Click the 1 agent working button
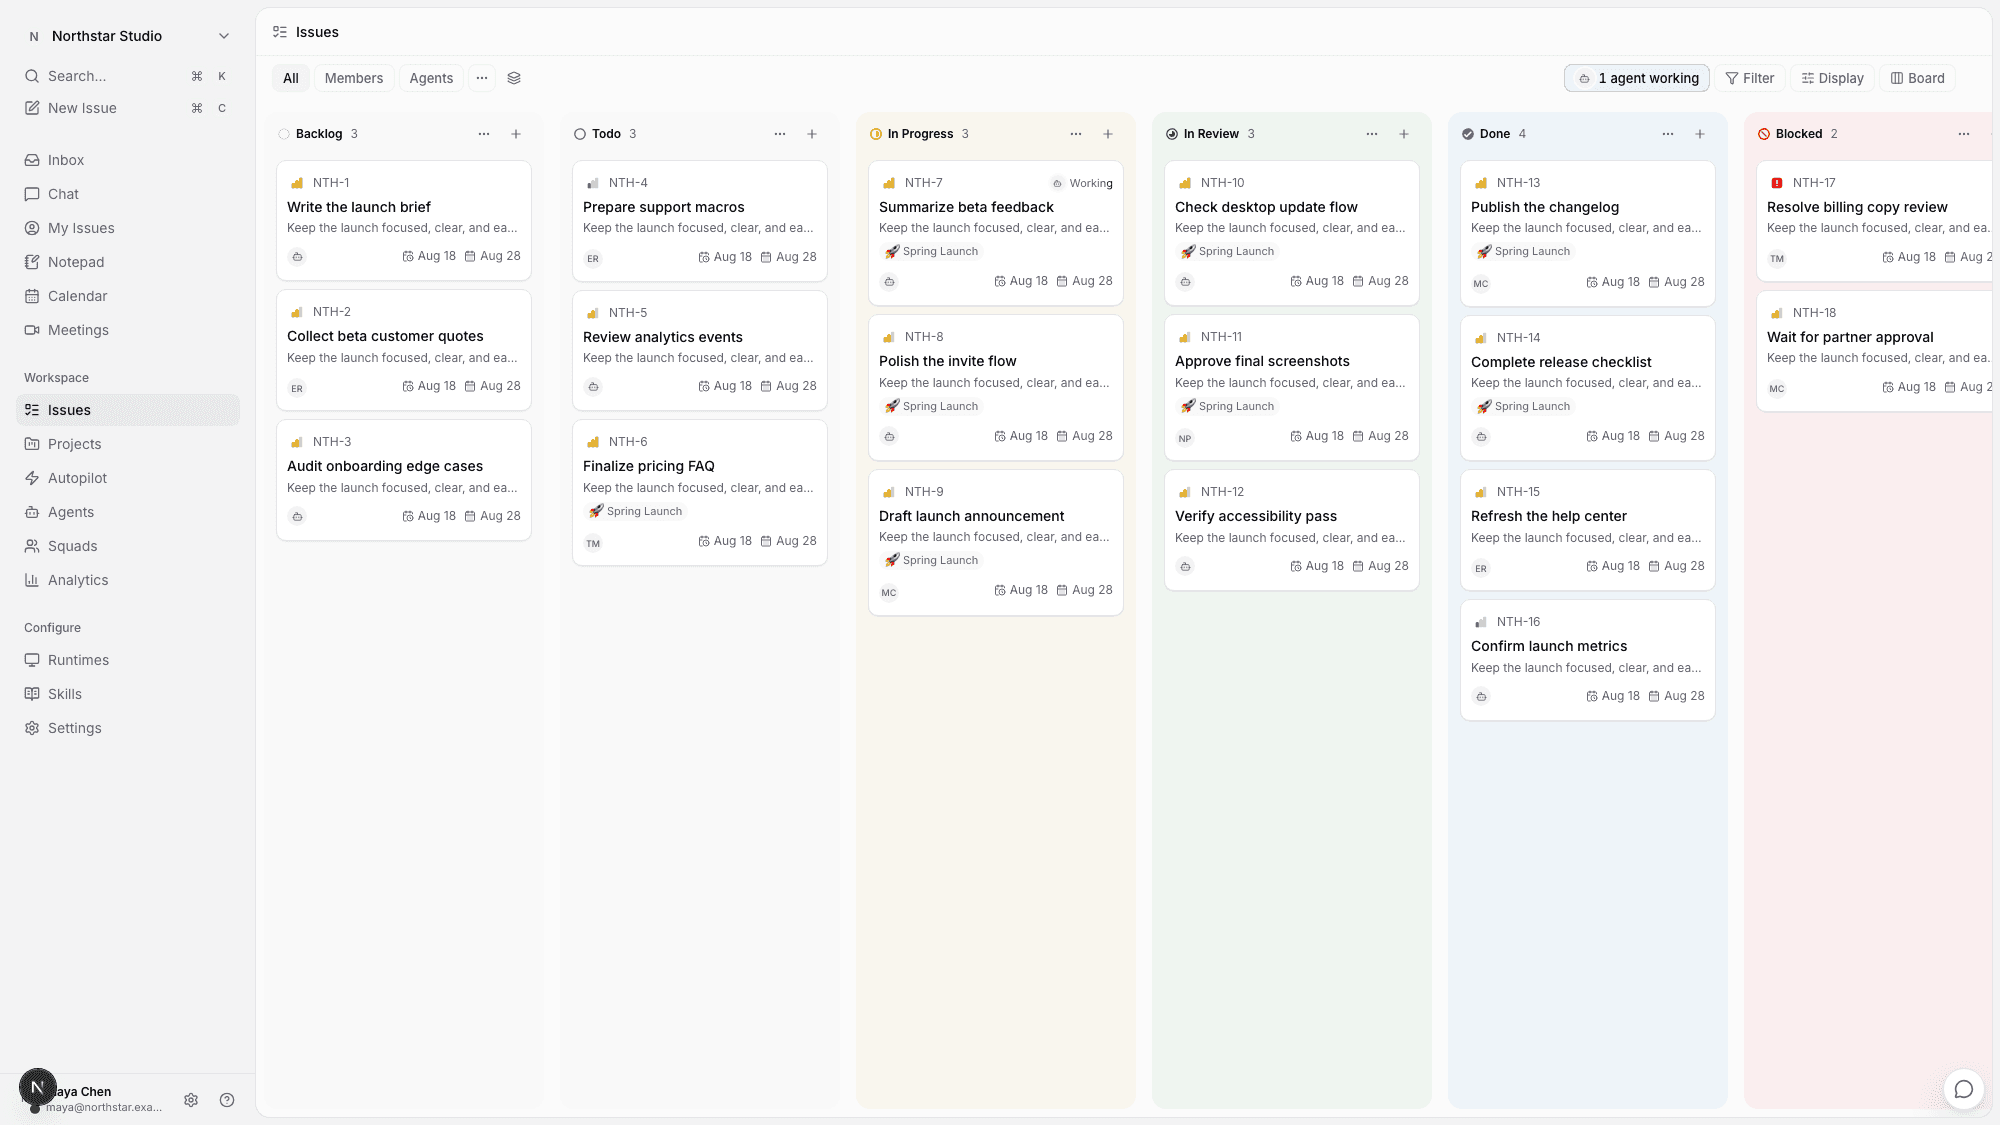2000x1125 pixels. point(1637,78)
